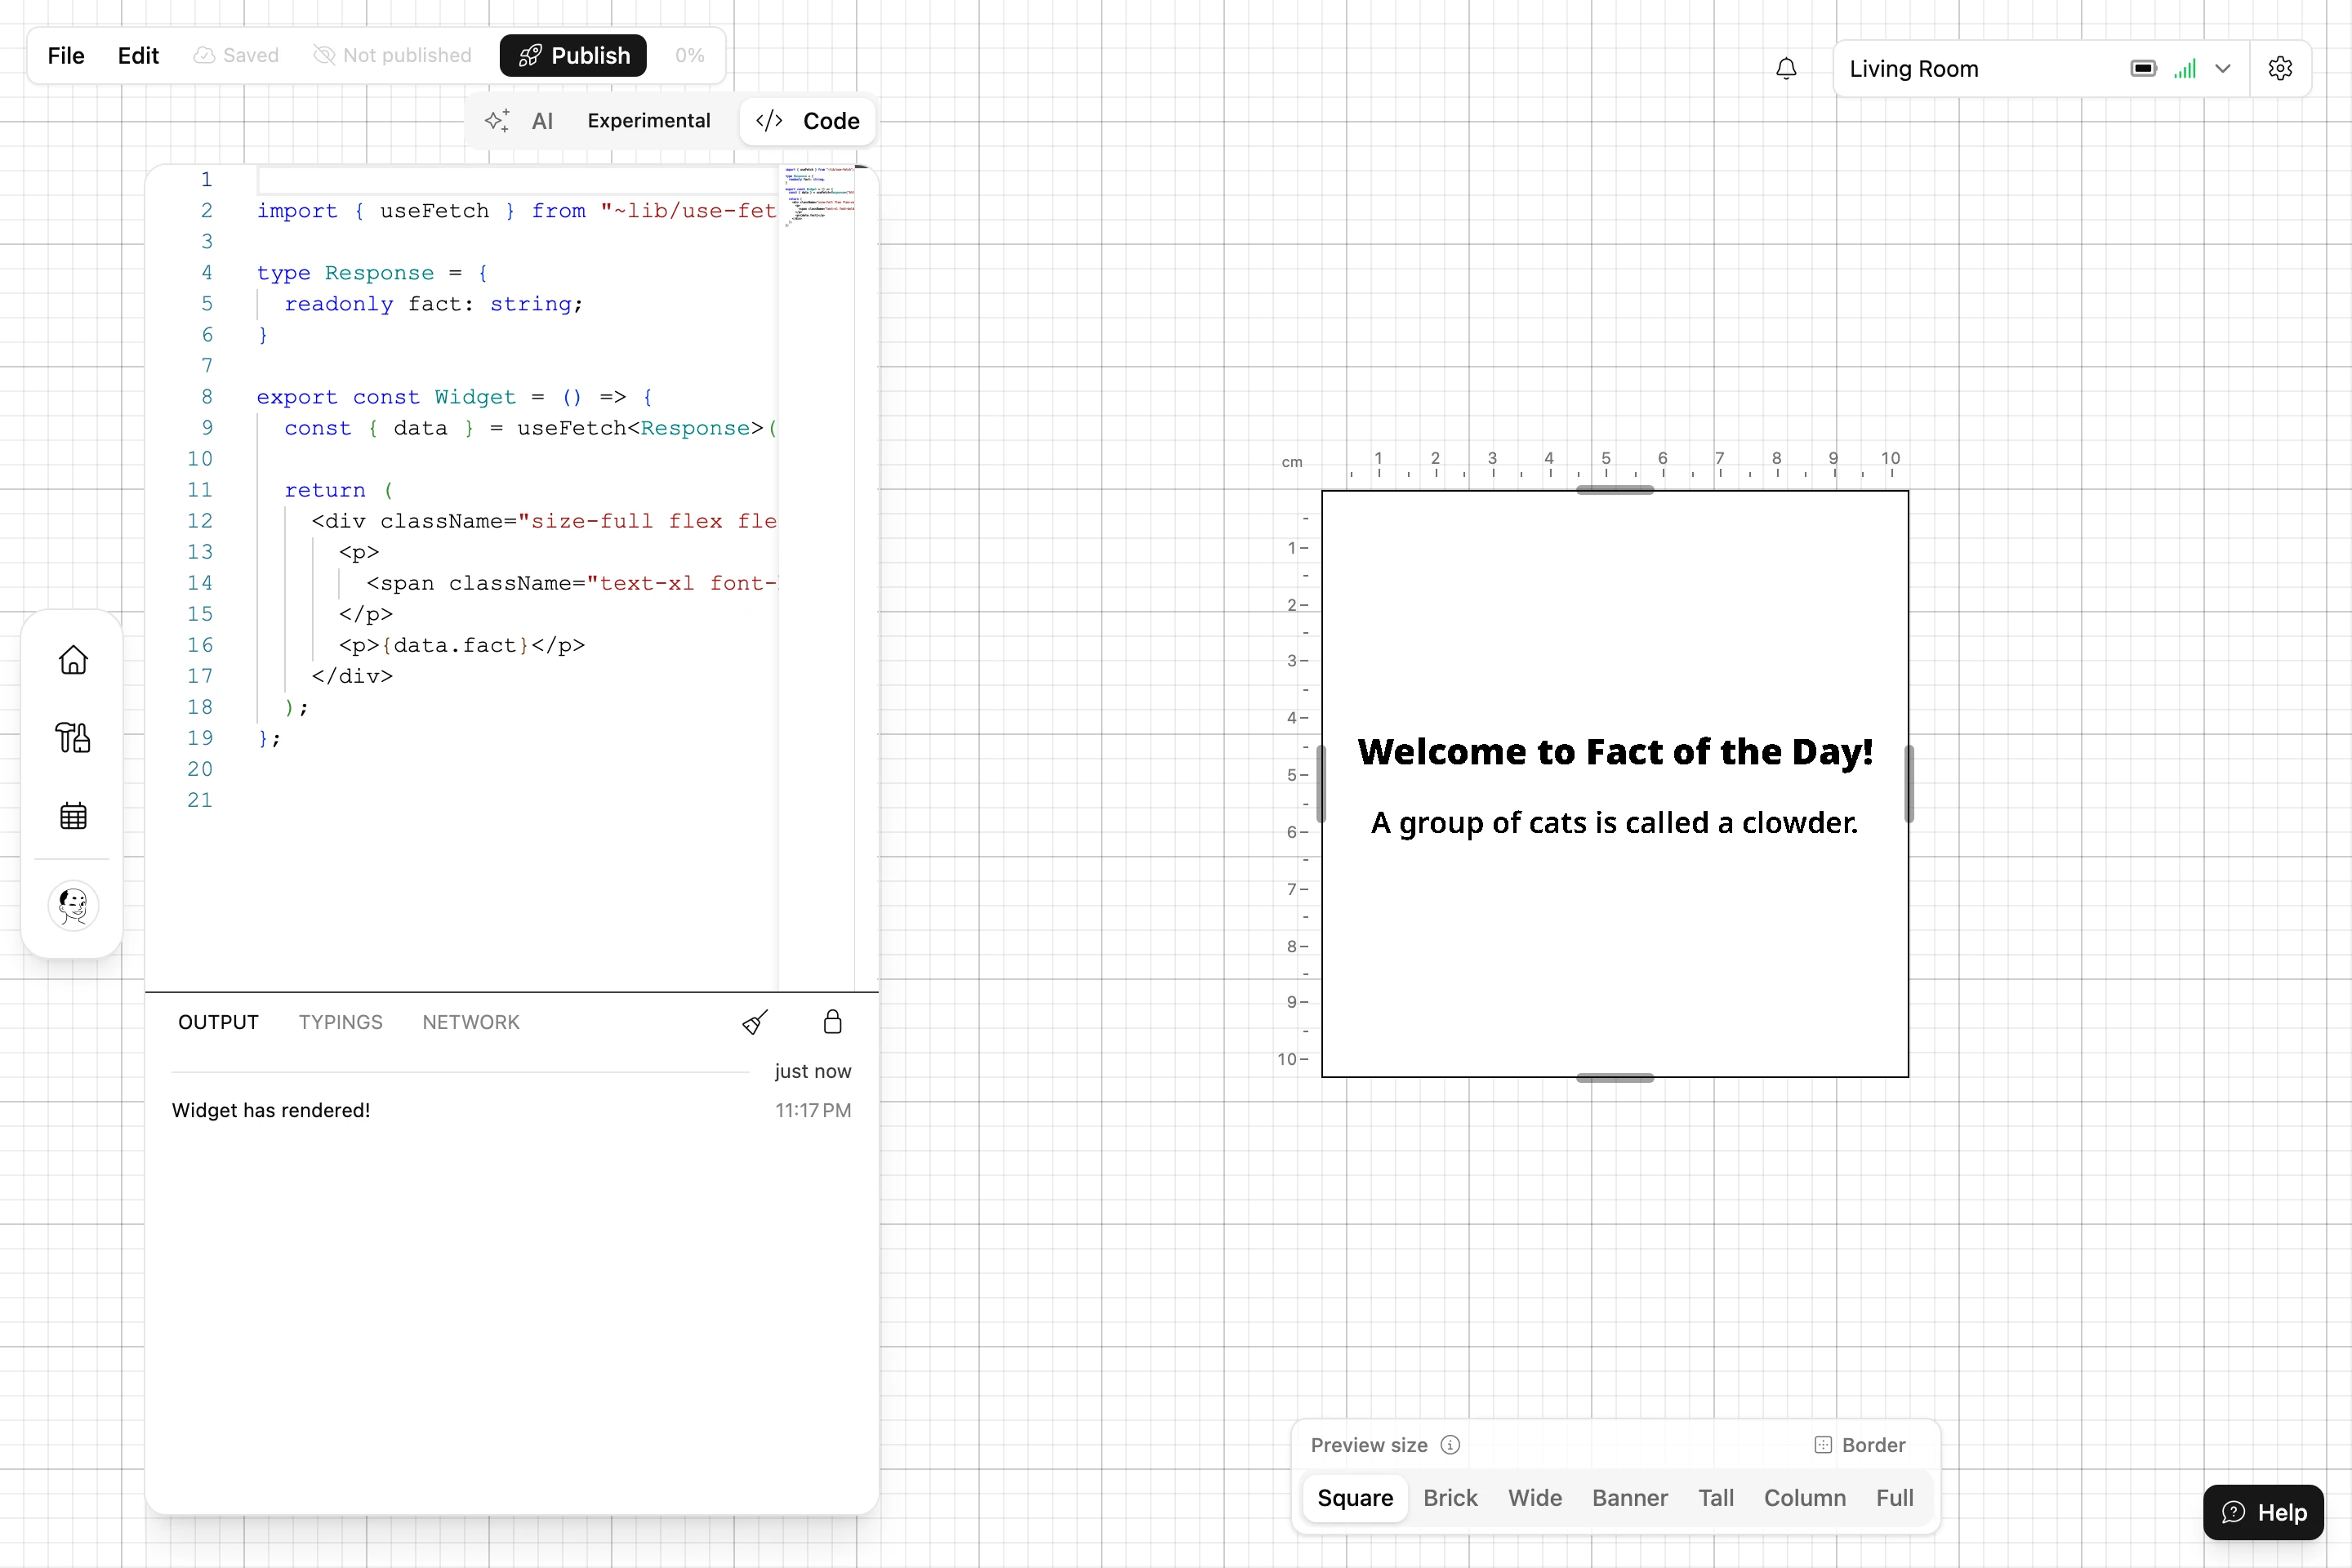Screen dimensions: 2352x1568
Task: Click the bottom edge resize handle of preview
Action: [1615, 1078]
